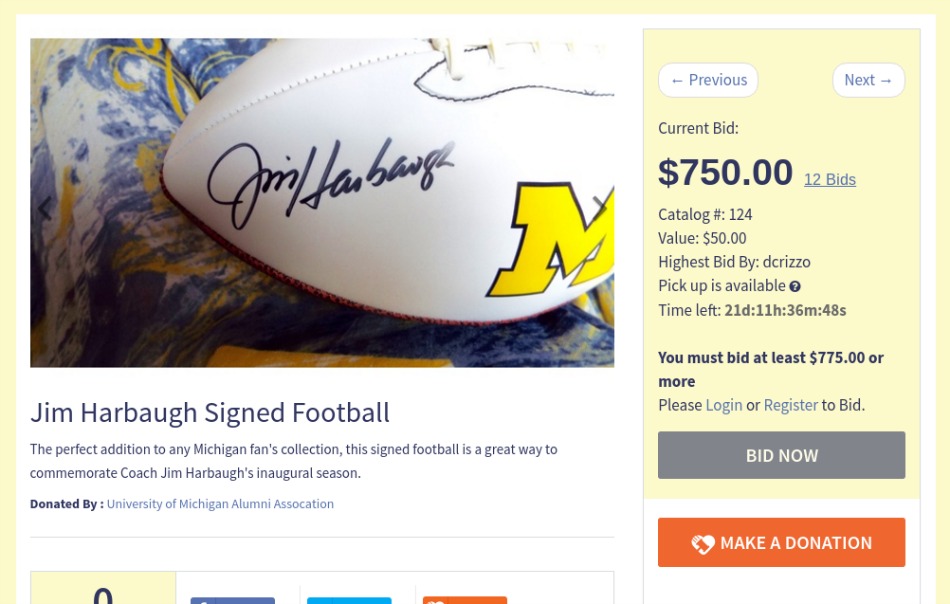The height and width of the screenshot is (604, 950).
Task: Click the light blue Twitter share button
Action: [x=349, y=600]
